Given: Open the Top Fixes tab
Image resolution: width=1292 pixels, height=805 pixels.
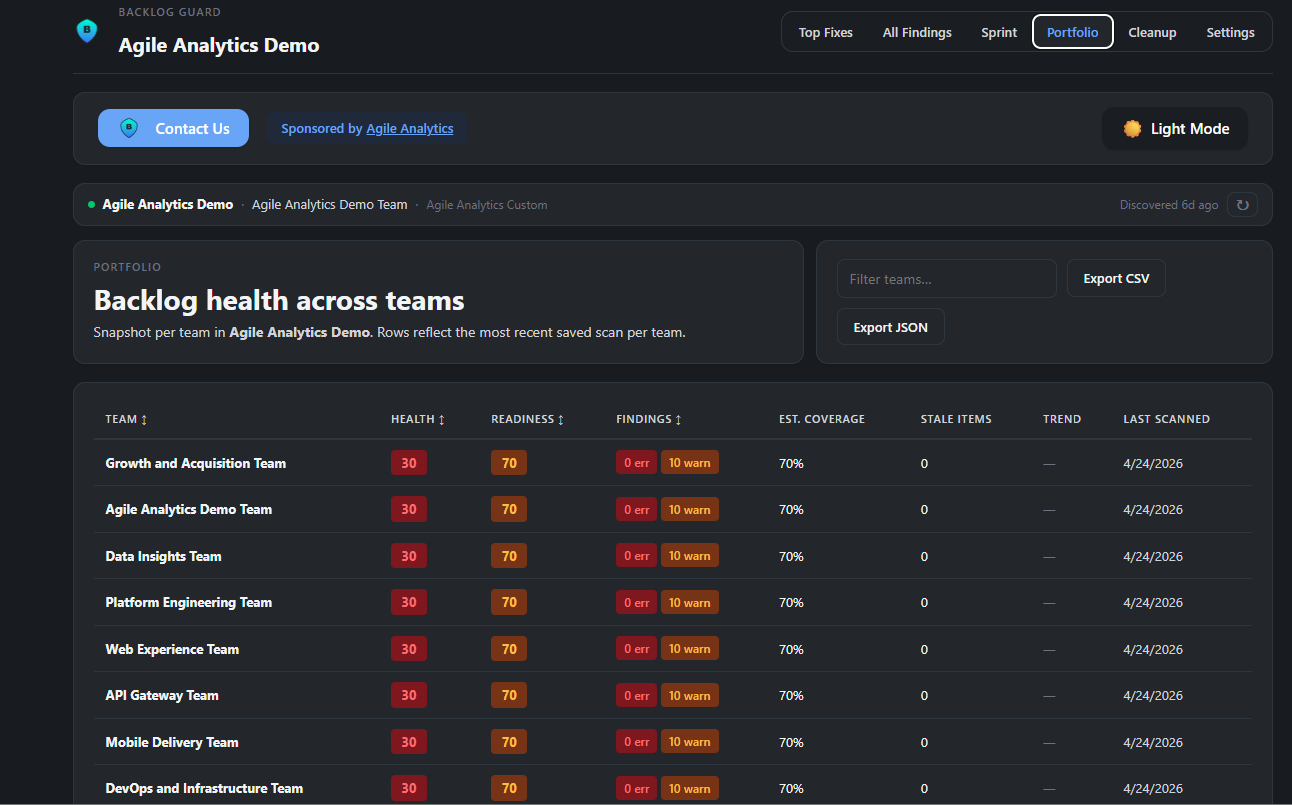Looking at the screenshot, I should click(x=826, y=32).
